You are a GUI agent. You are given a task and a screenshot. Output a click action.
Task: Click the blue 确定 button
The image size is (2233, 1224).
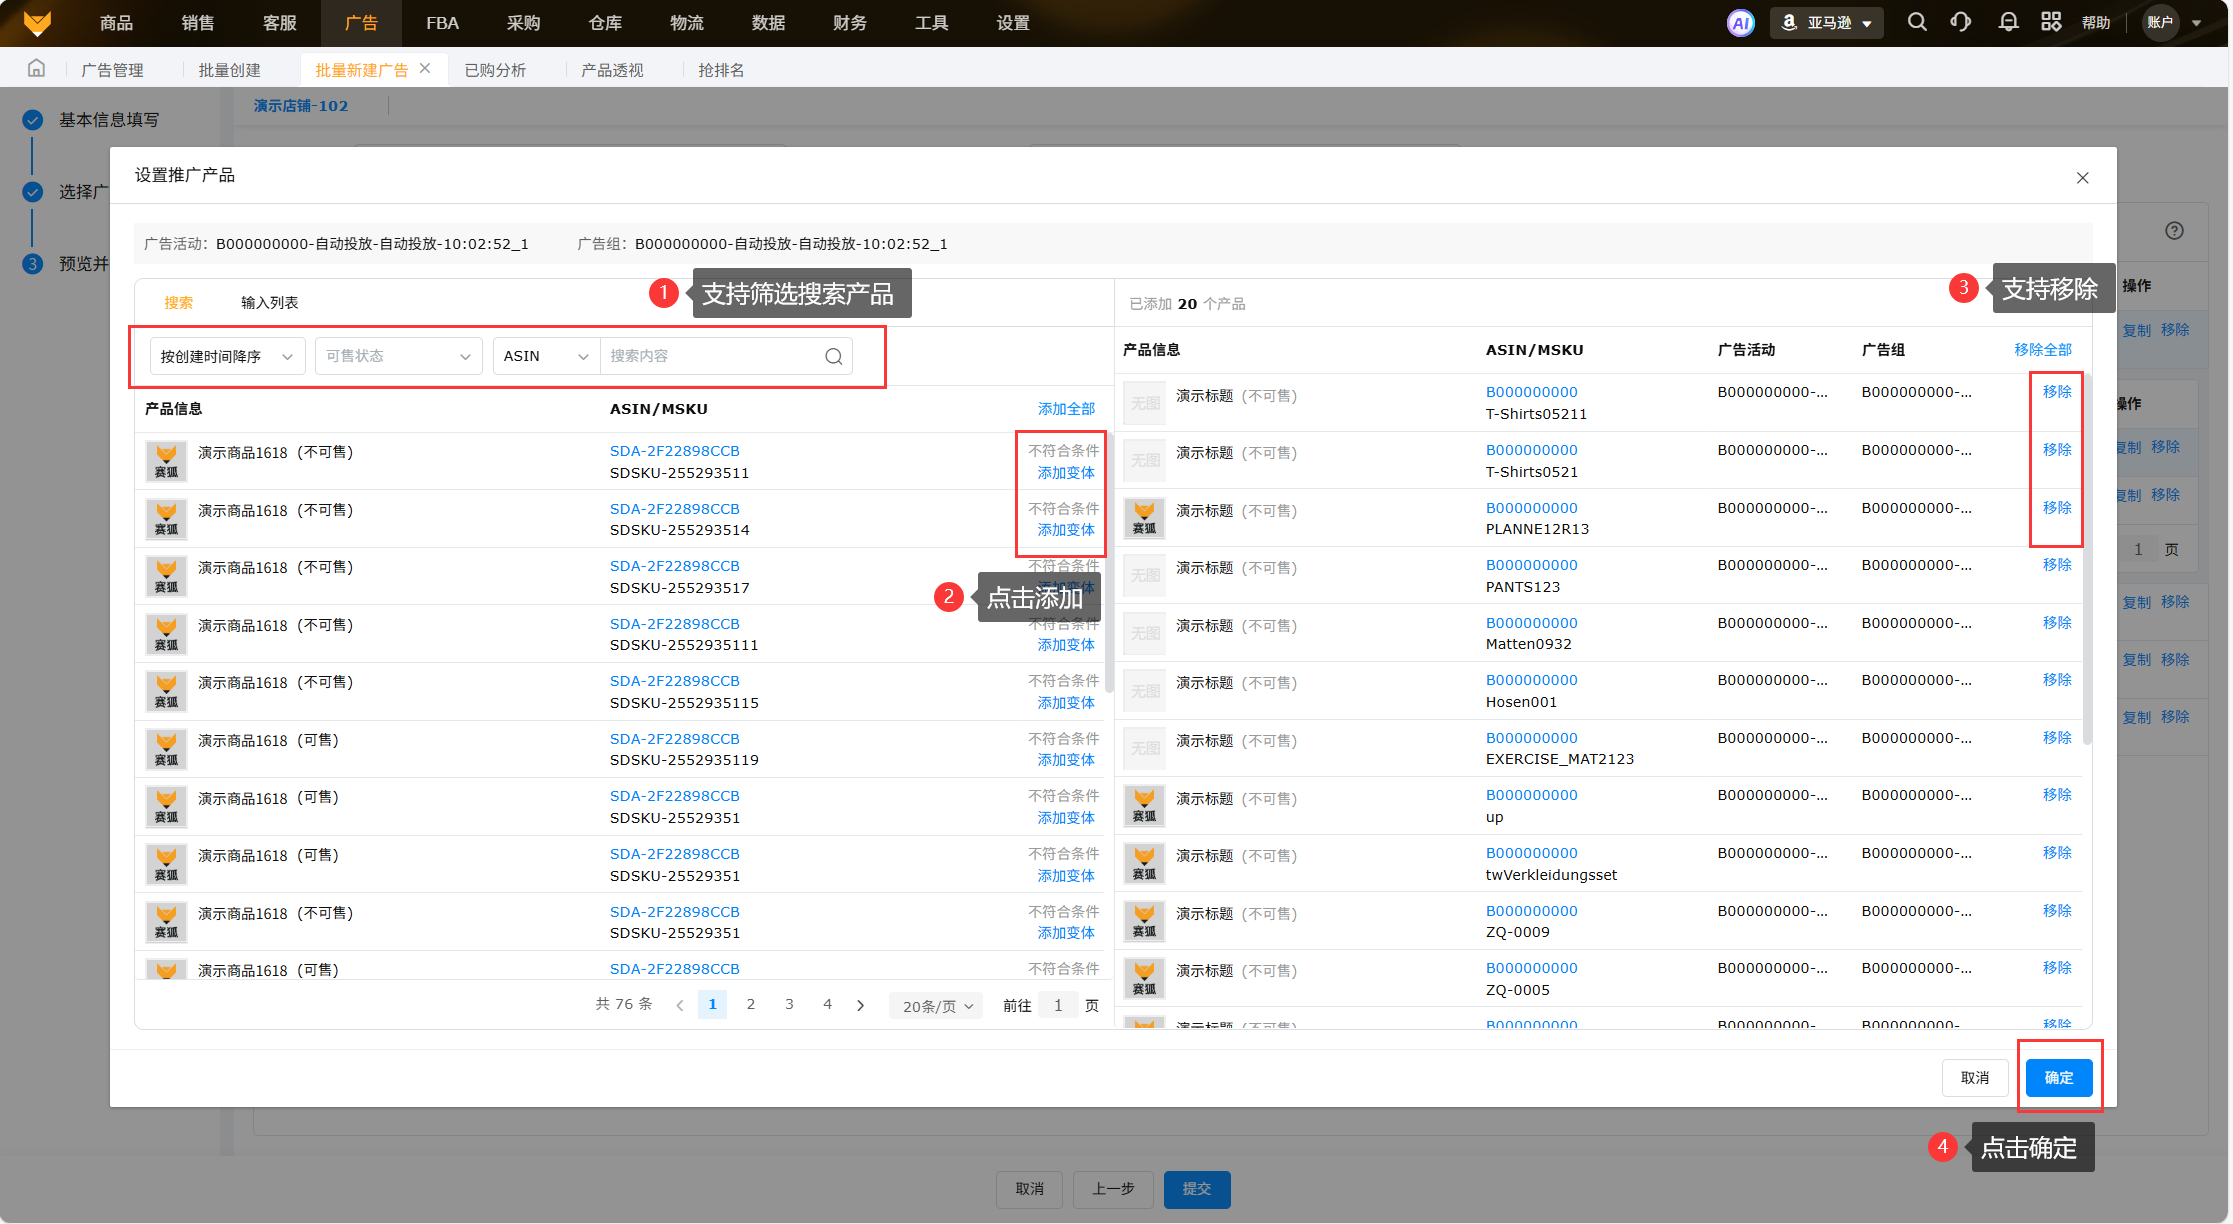[2058, 1078]
